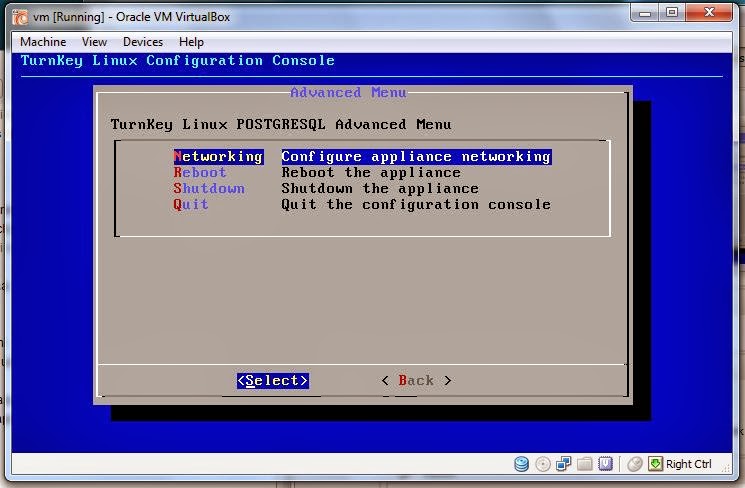Click the USB devices status icon
This screenshot has width=745, height=488.
click(x=605, y=464)
